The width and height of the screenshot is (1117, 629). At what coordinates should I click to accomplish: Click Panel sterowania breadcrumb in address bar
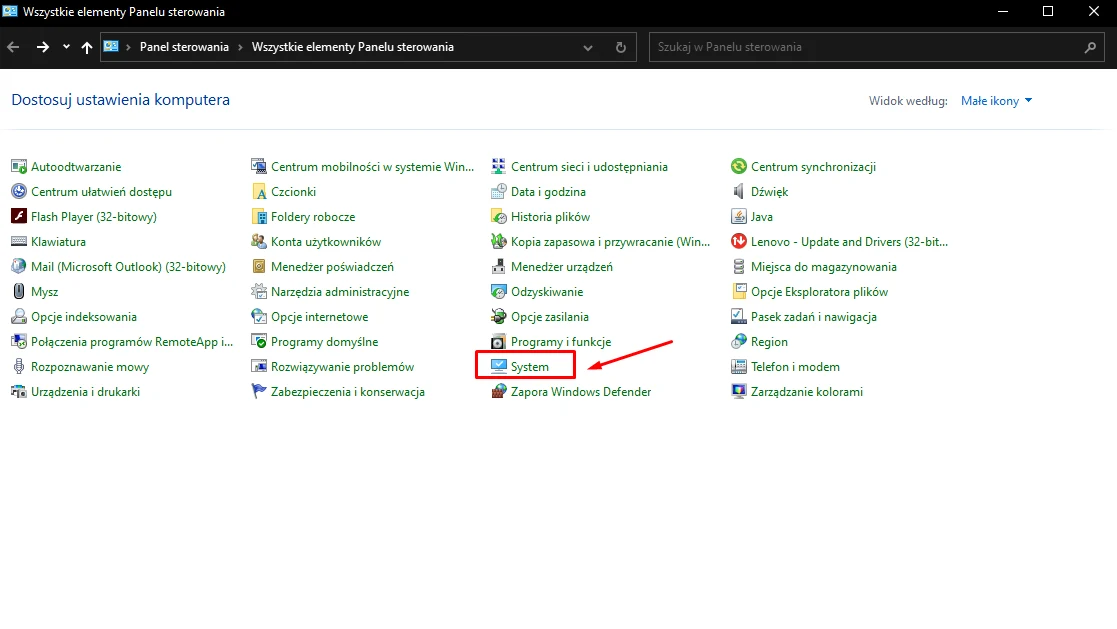tap(184, 47)
